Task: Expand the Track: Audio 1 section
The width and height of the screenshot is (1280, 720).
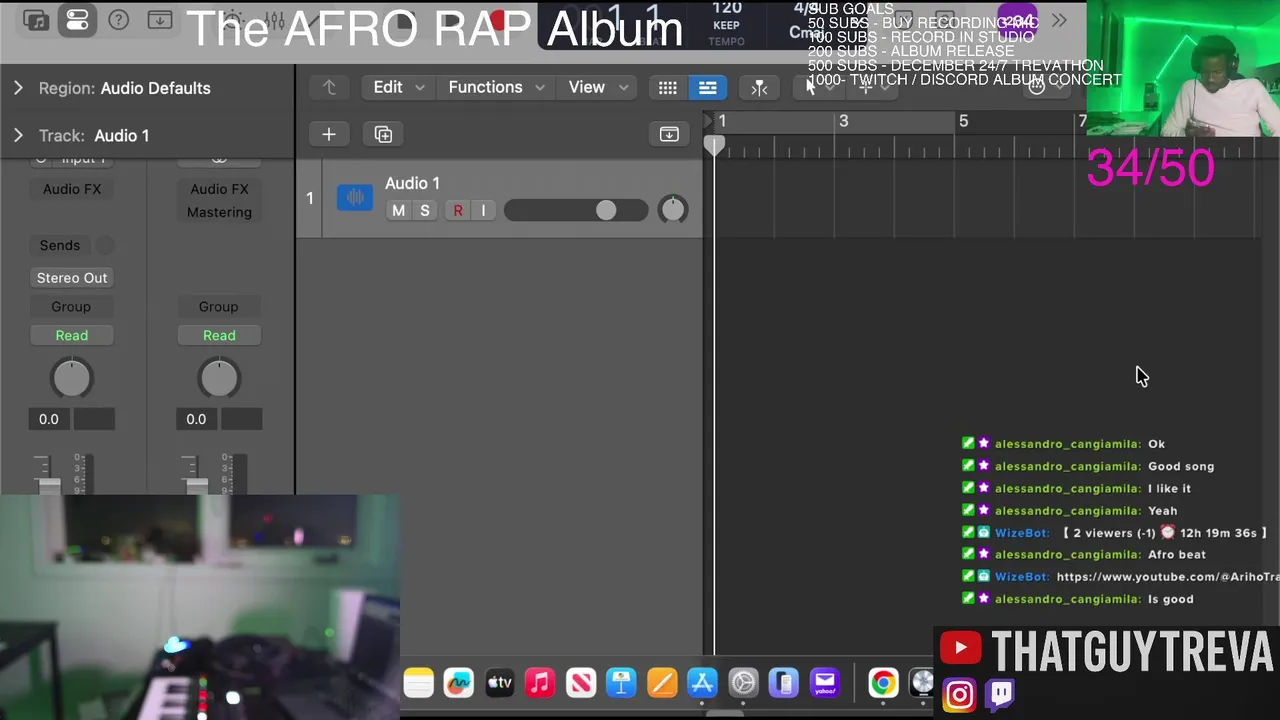Action: pos(18,135)
